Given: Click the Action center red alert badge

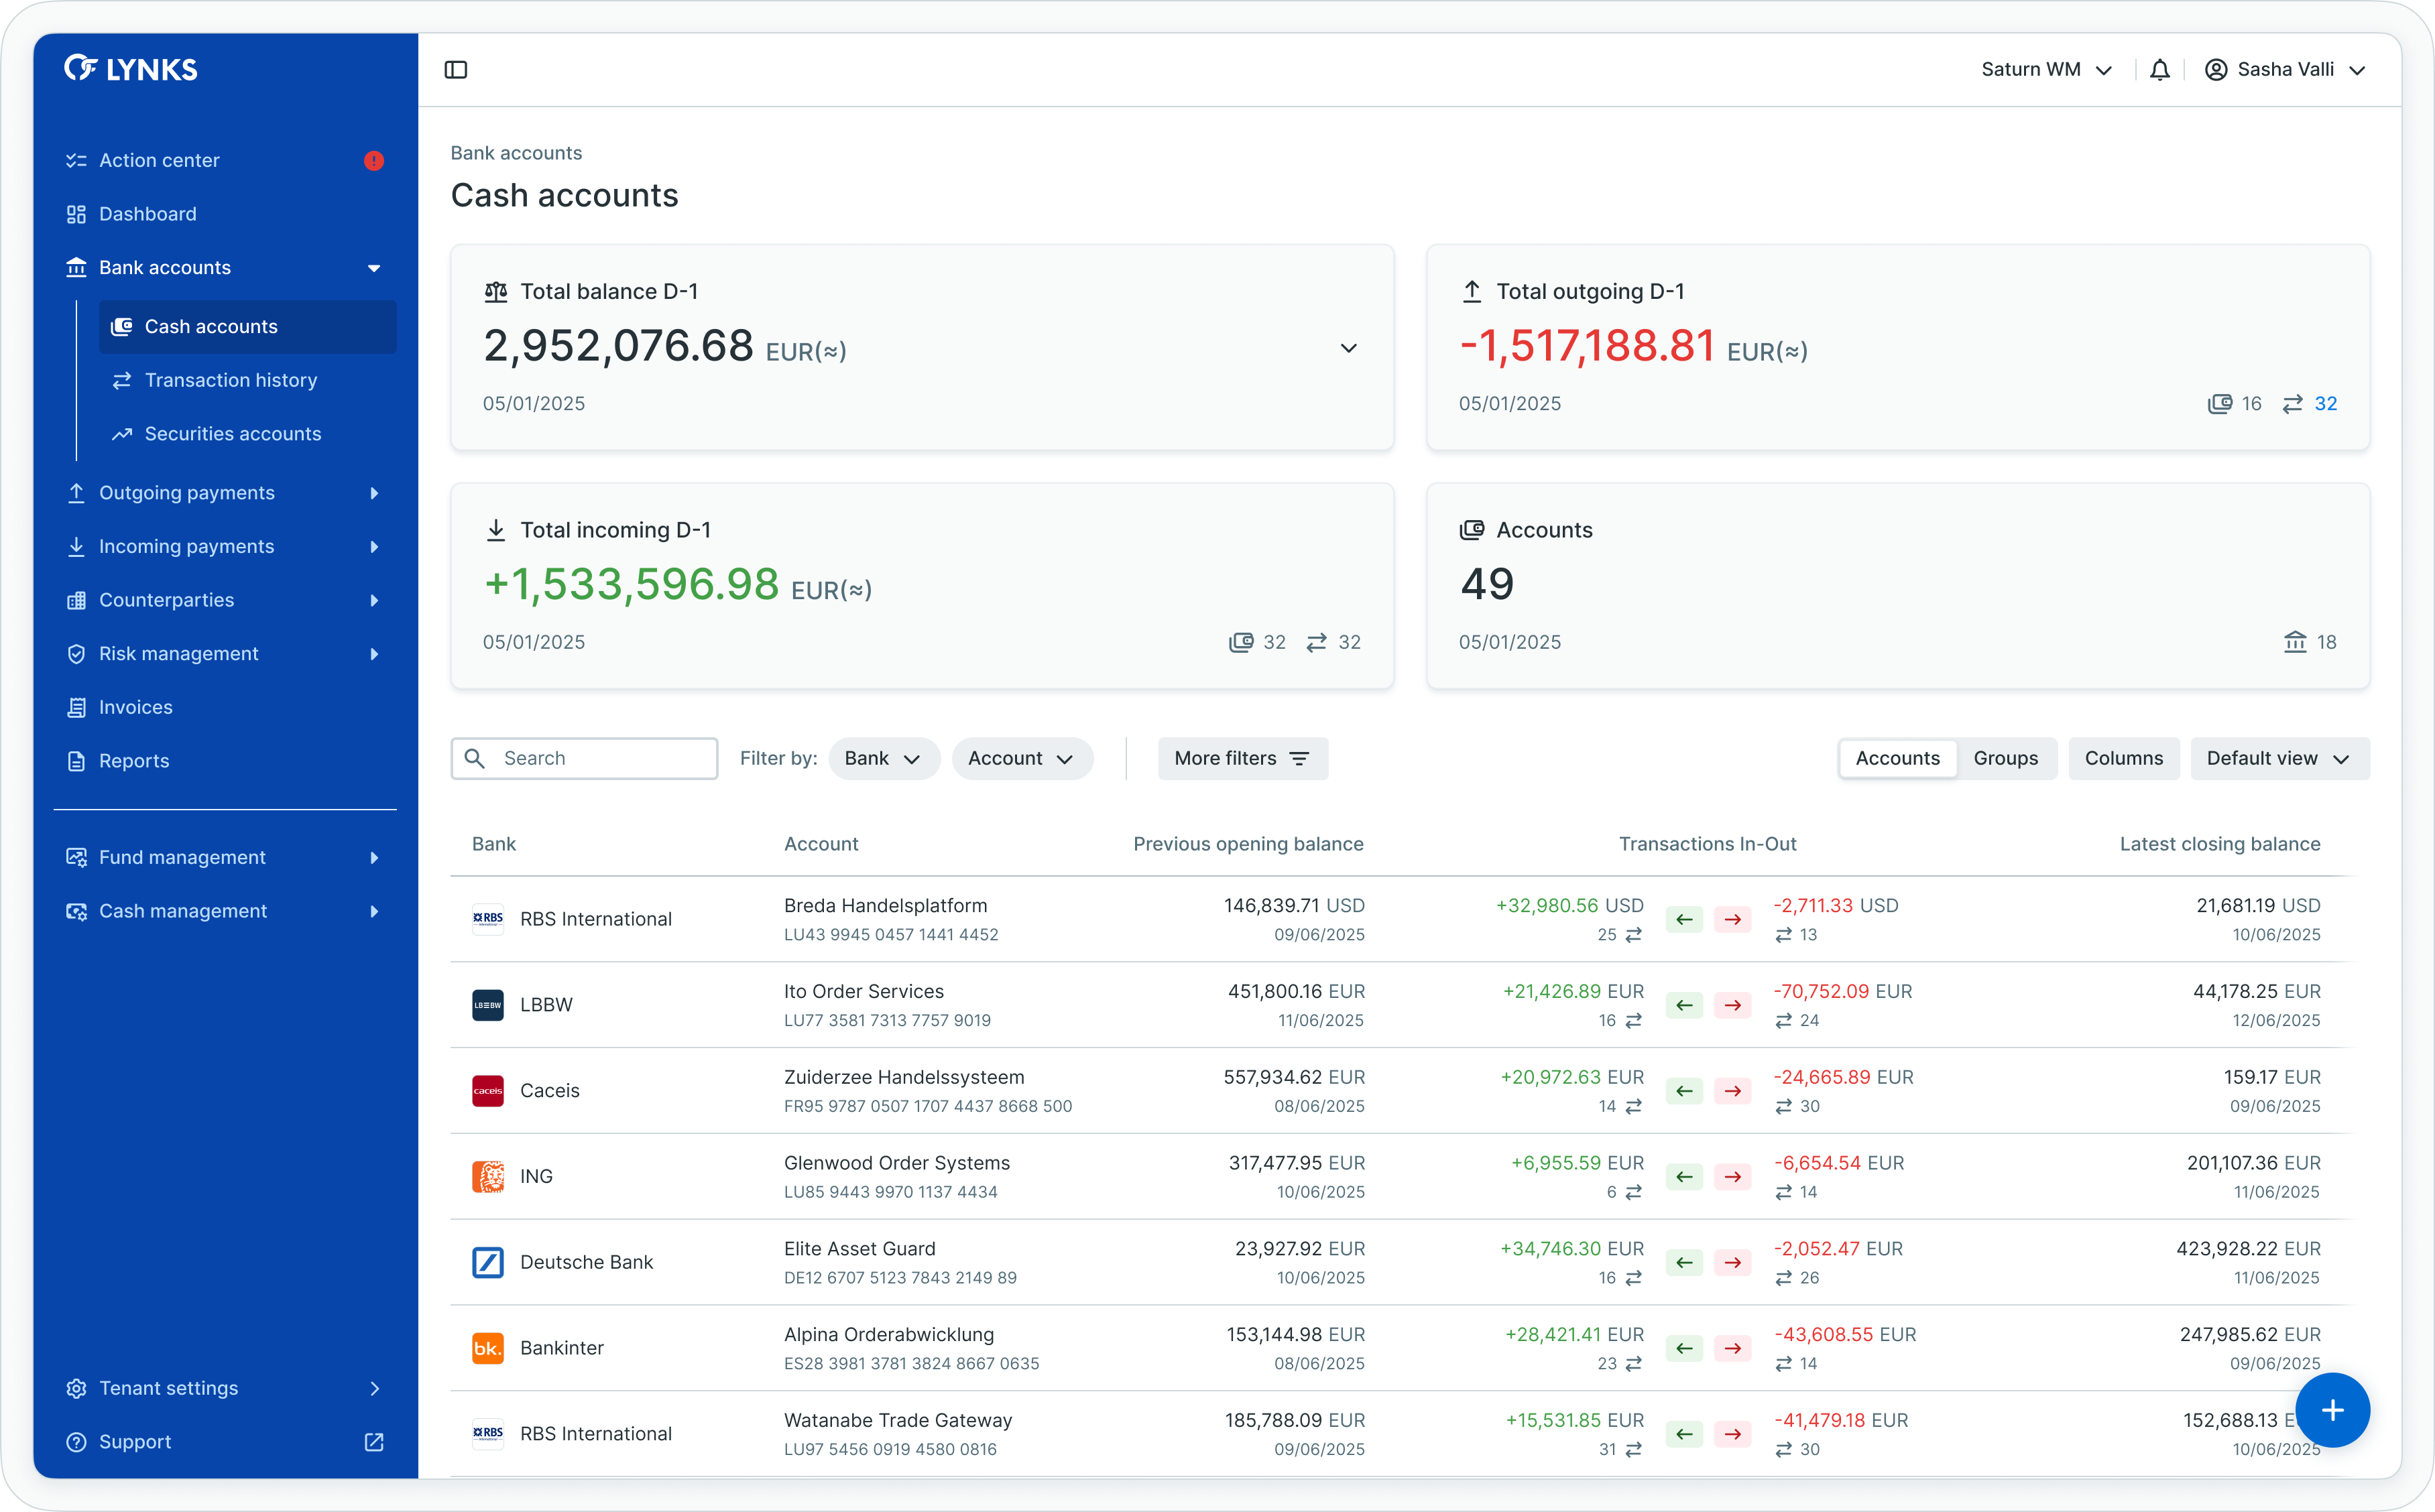Looking at the screenshot, I should [x=374, y=161].
